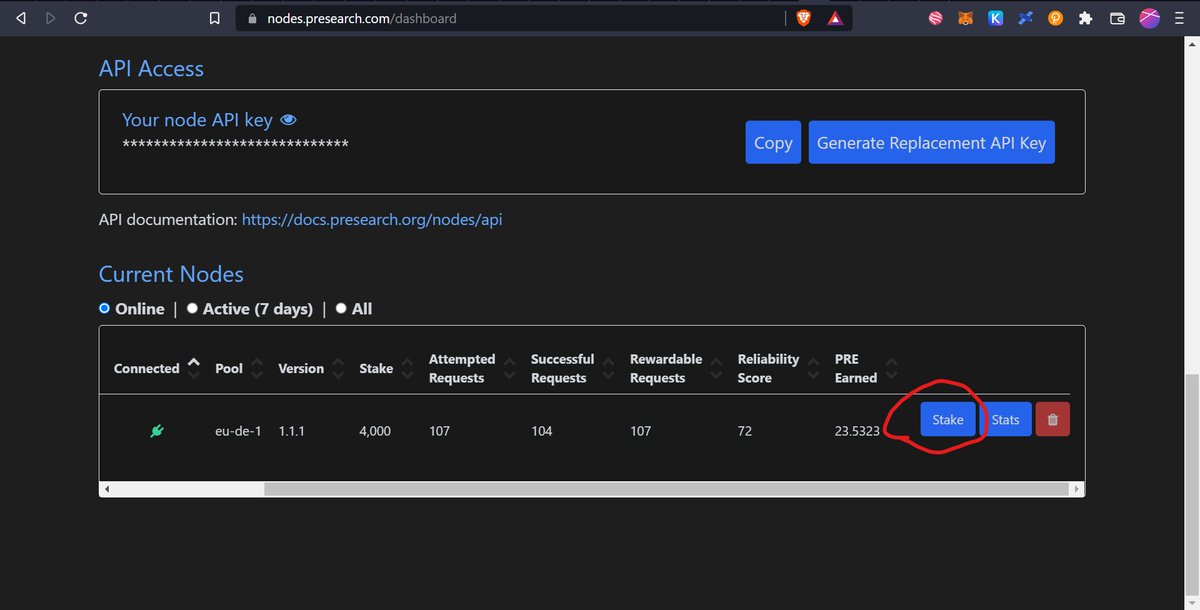
Task: Click the browser forward arrow
Action: click(51, 18)
